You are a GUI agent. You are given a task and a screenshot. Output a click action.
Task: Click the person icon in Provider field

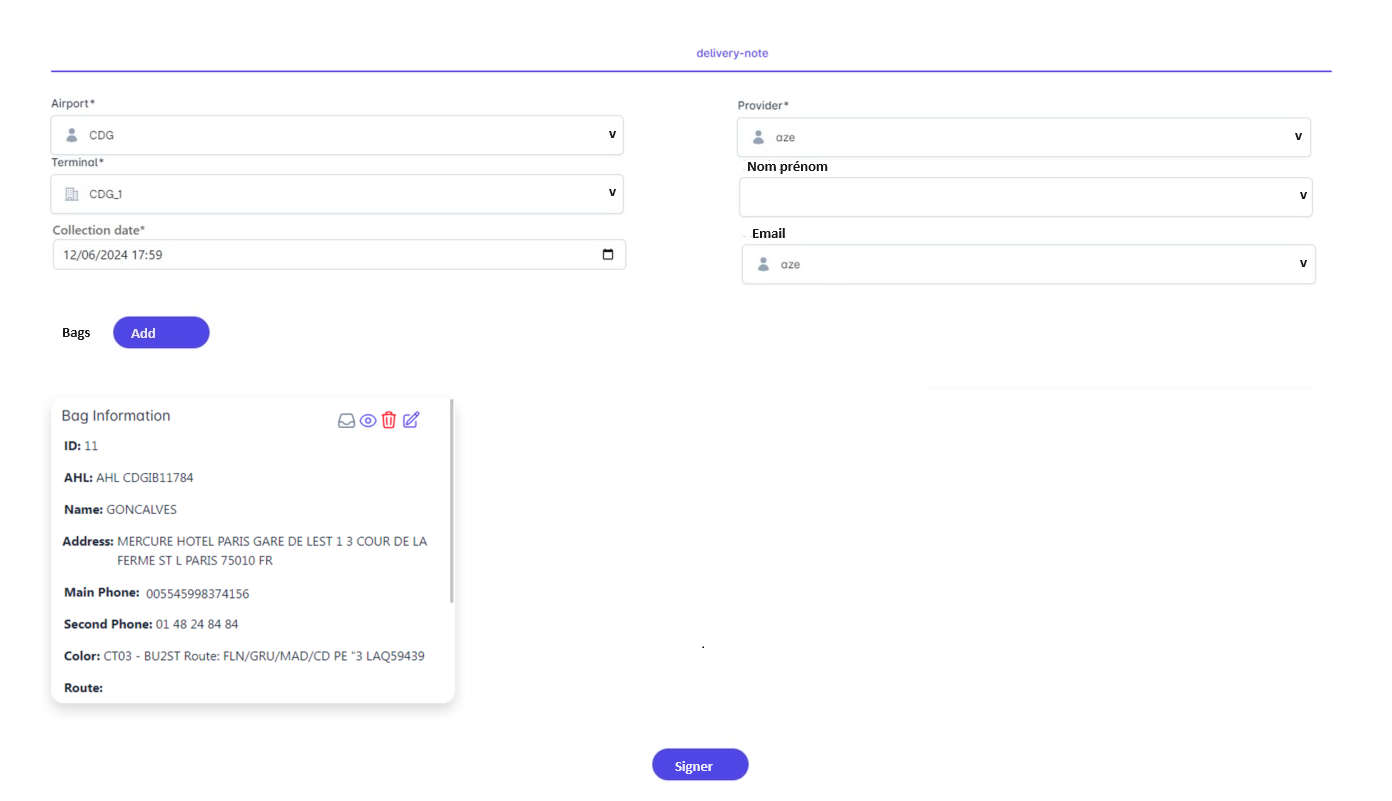pos(758,137)
